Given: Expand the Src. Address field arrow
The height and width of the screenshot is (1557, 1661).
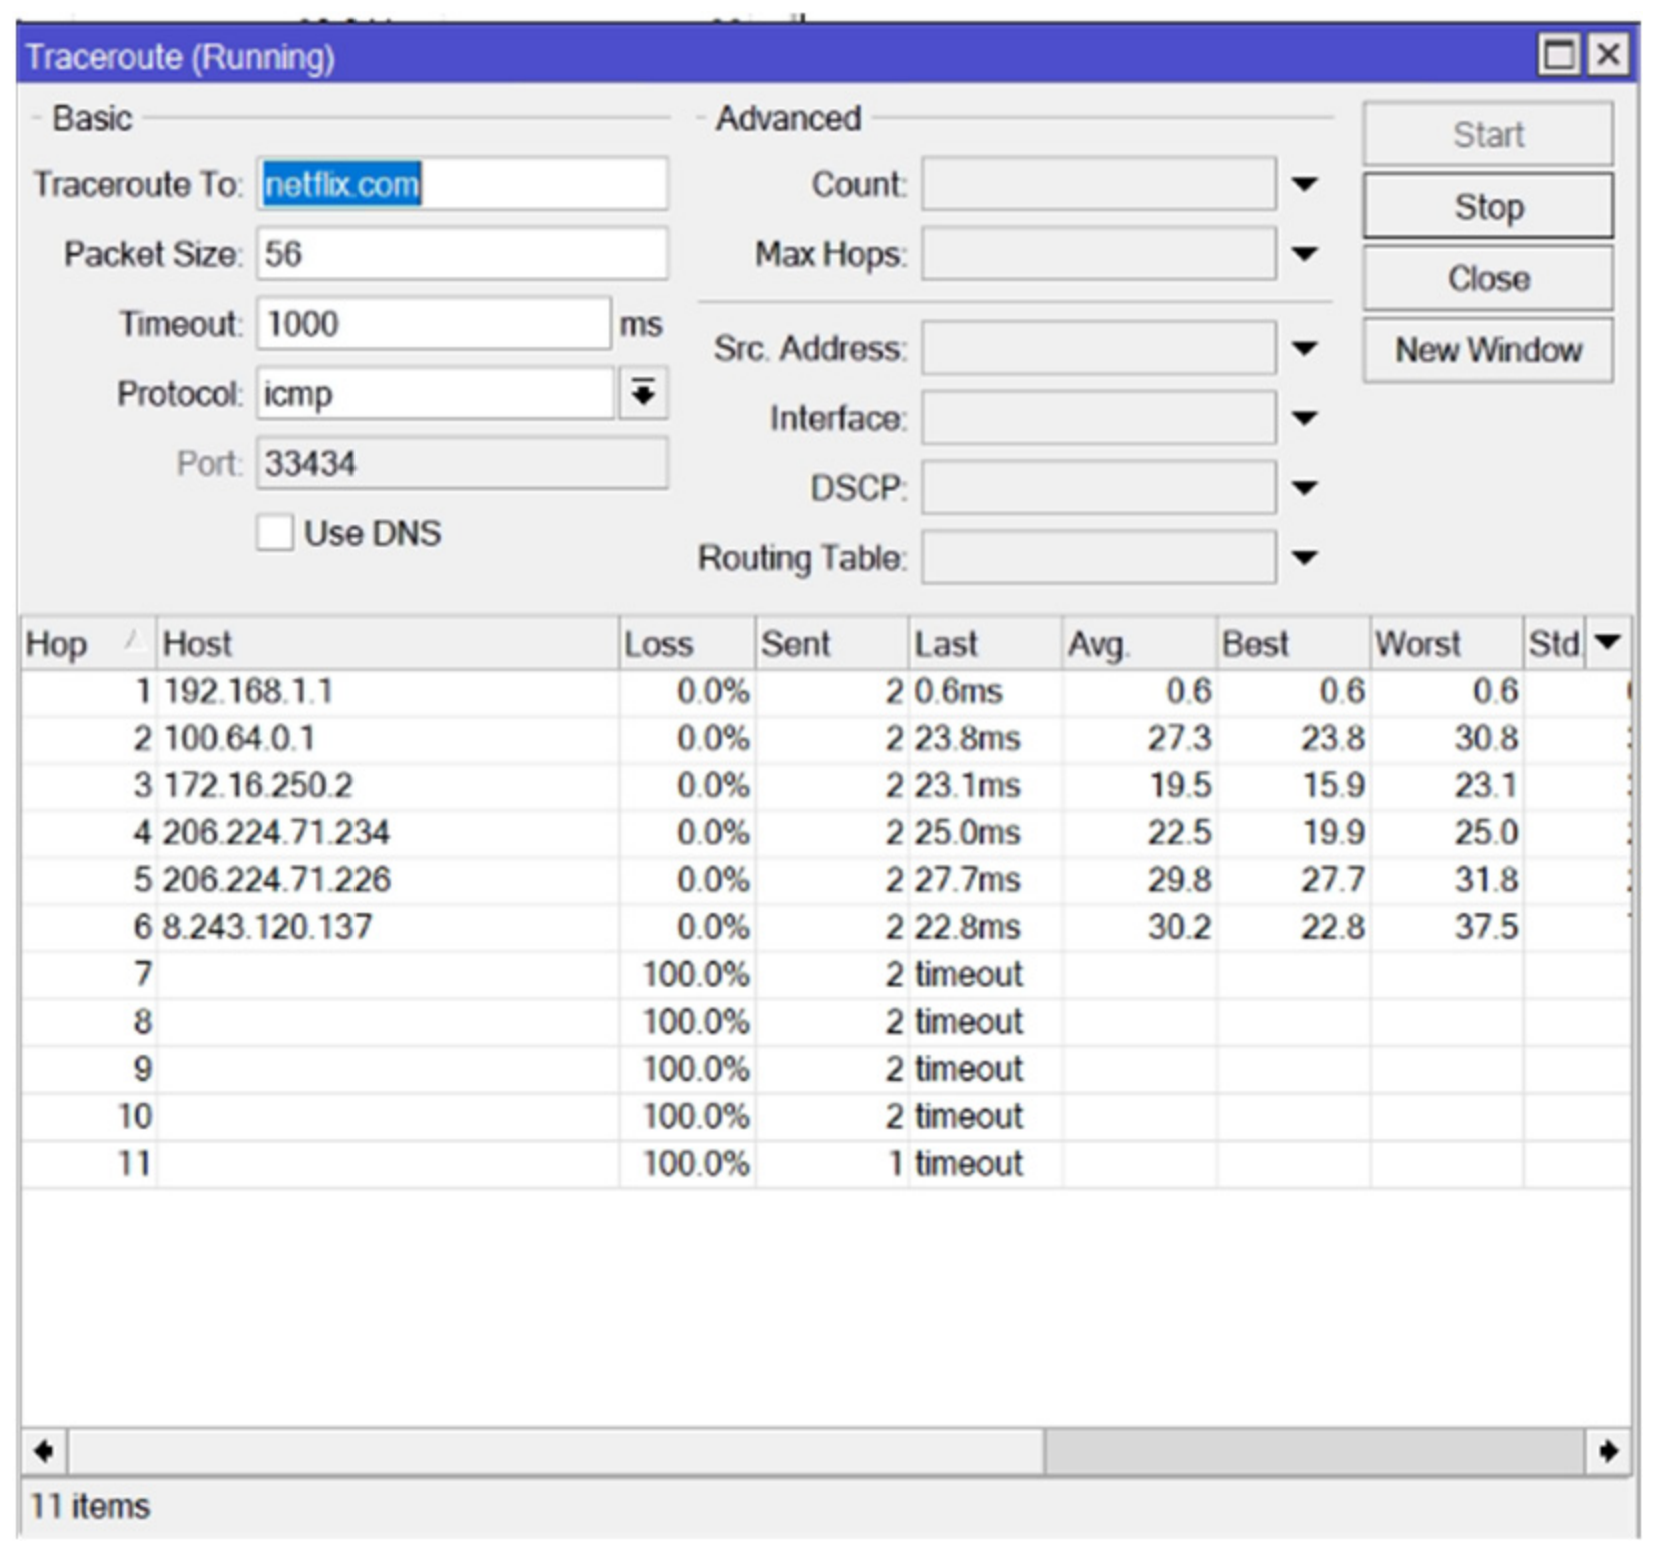Looking at the screenshot, I should point(1304,348).
